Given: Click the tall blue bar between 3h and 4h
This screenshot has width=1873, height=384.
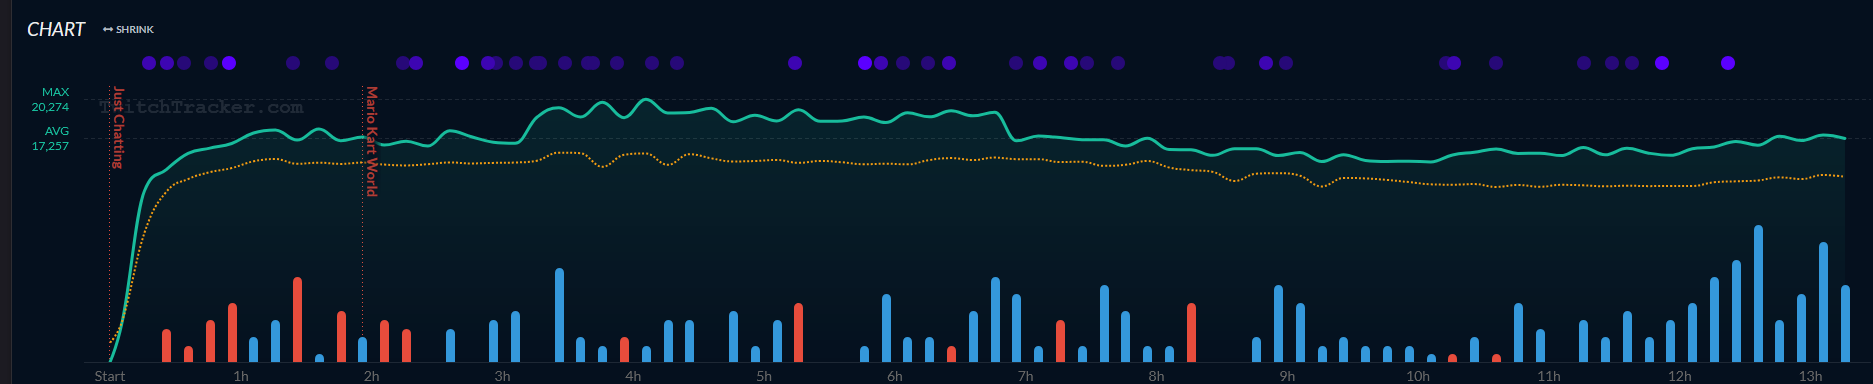Looking at the screenshot, I should [559, 315].
